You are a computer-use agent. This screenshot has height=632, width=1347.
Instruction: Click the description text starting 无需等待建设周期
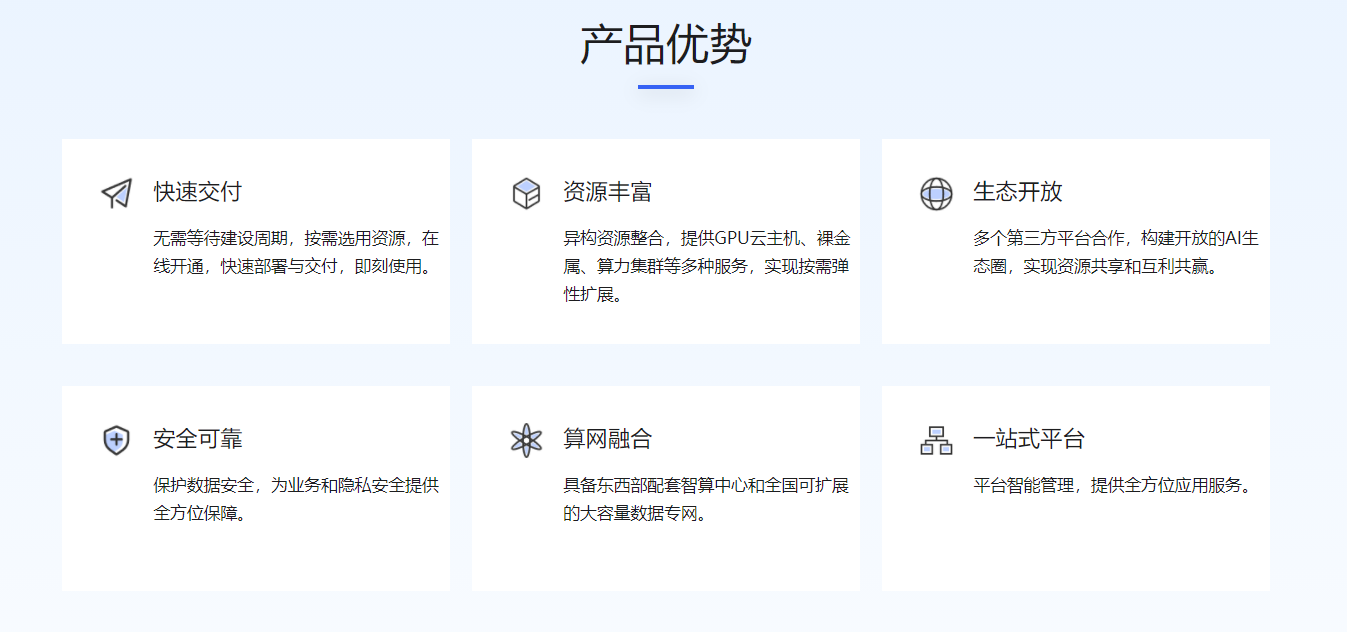(x=296, y=253)
